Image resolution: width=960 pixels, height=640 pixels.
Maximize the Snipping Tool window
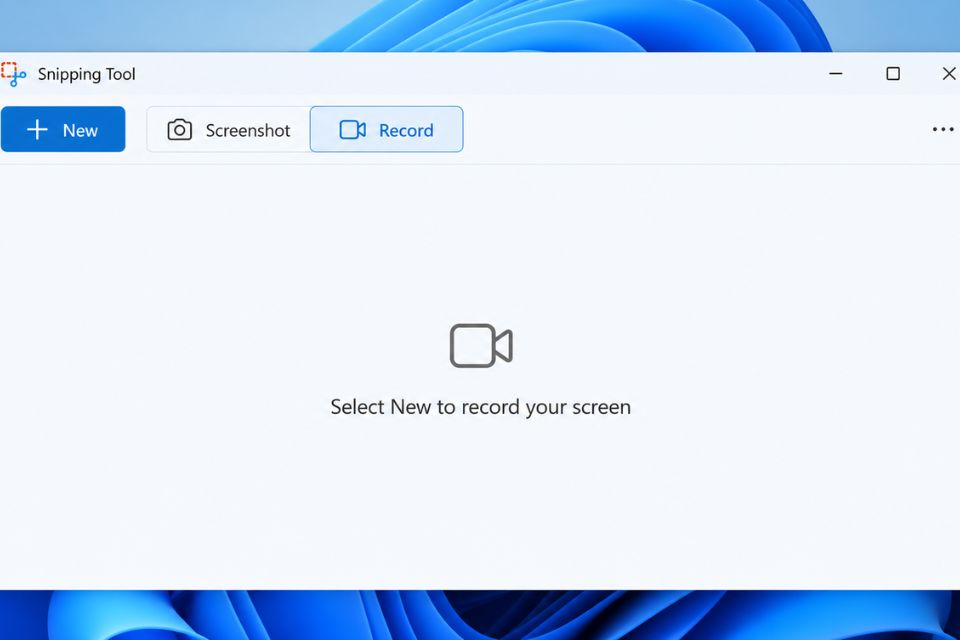[x=893, y=73]
